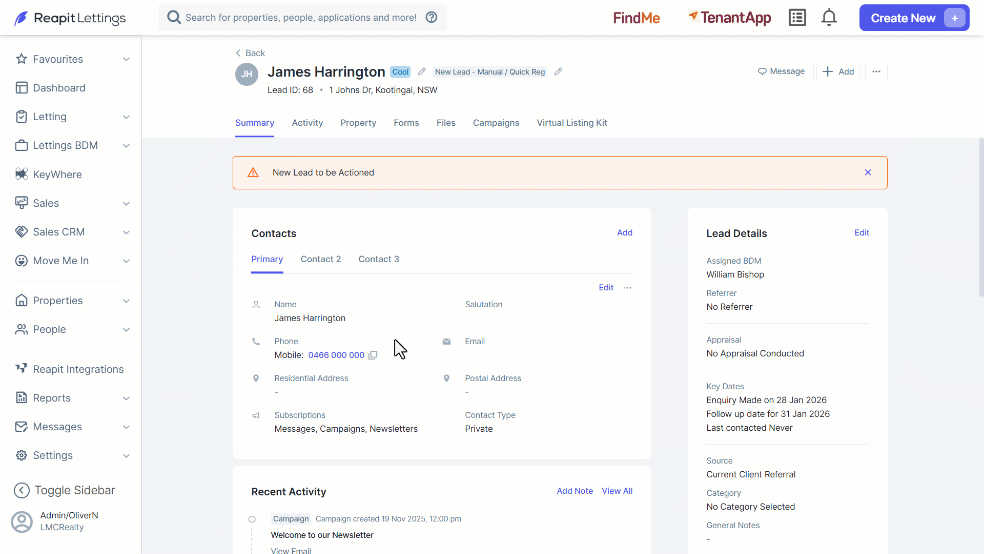Click the search help question mark icon
Viewport: 984px width, 554px height.
(x=431, y=18)
